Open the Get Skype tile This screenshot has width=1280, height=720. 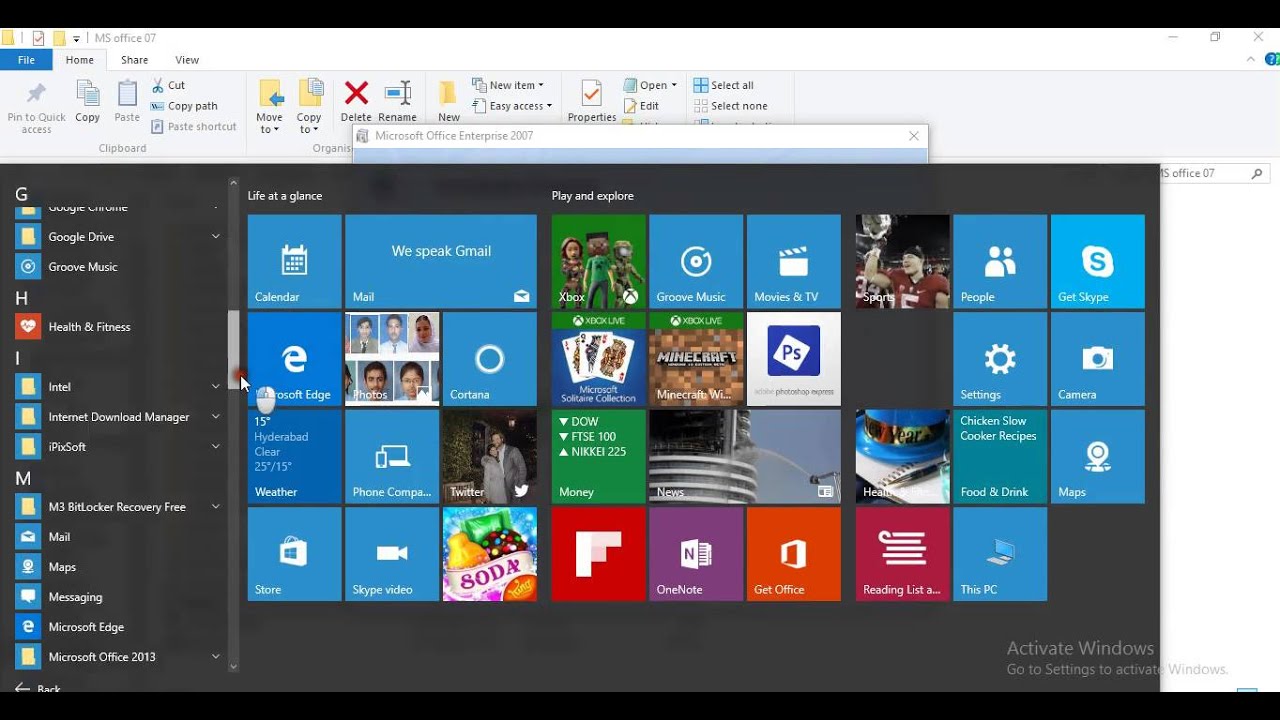click(1098, 261)
